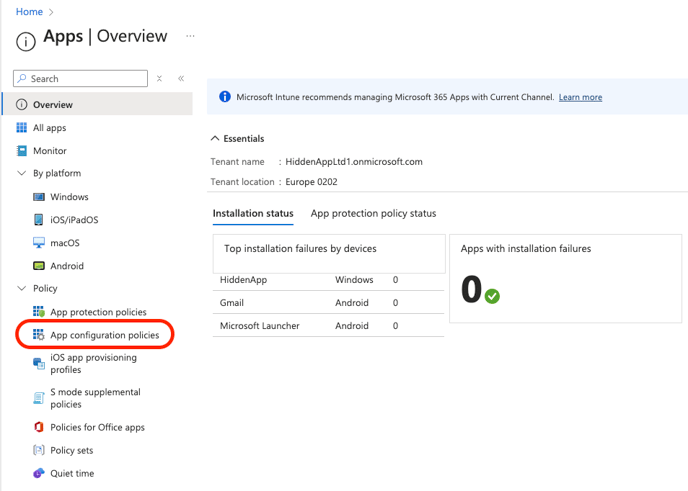Click tenant location Europe 0202
Image resolution: width=688 pixels, height=491 pixels.
(311, 182)
